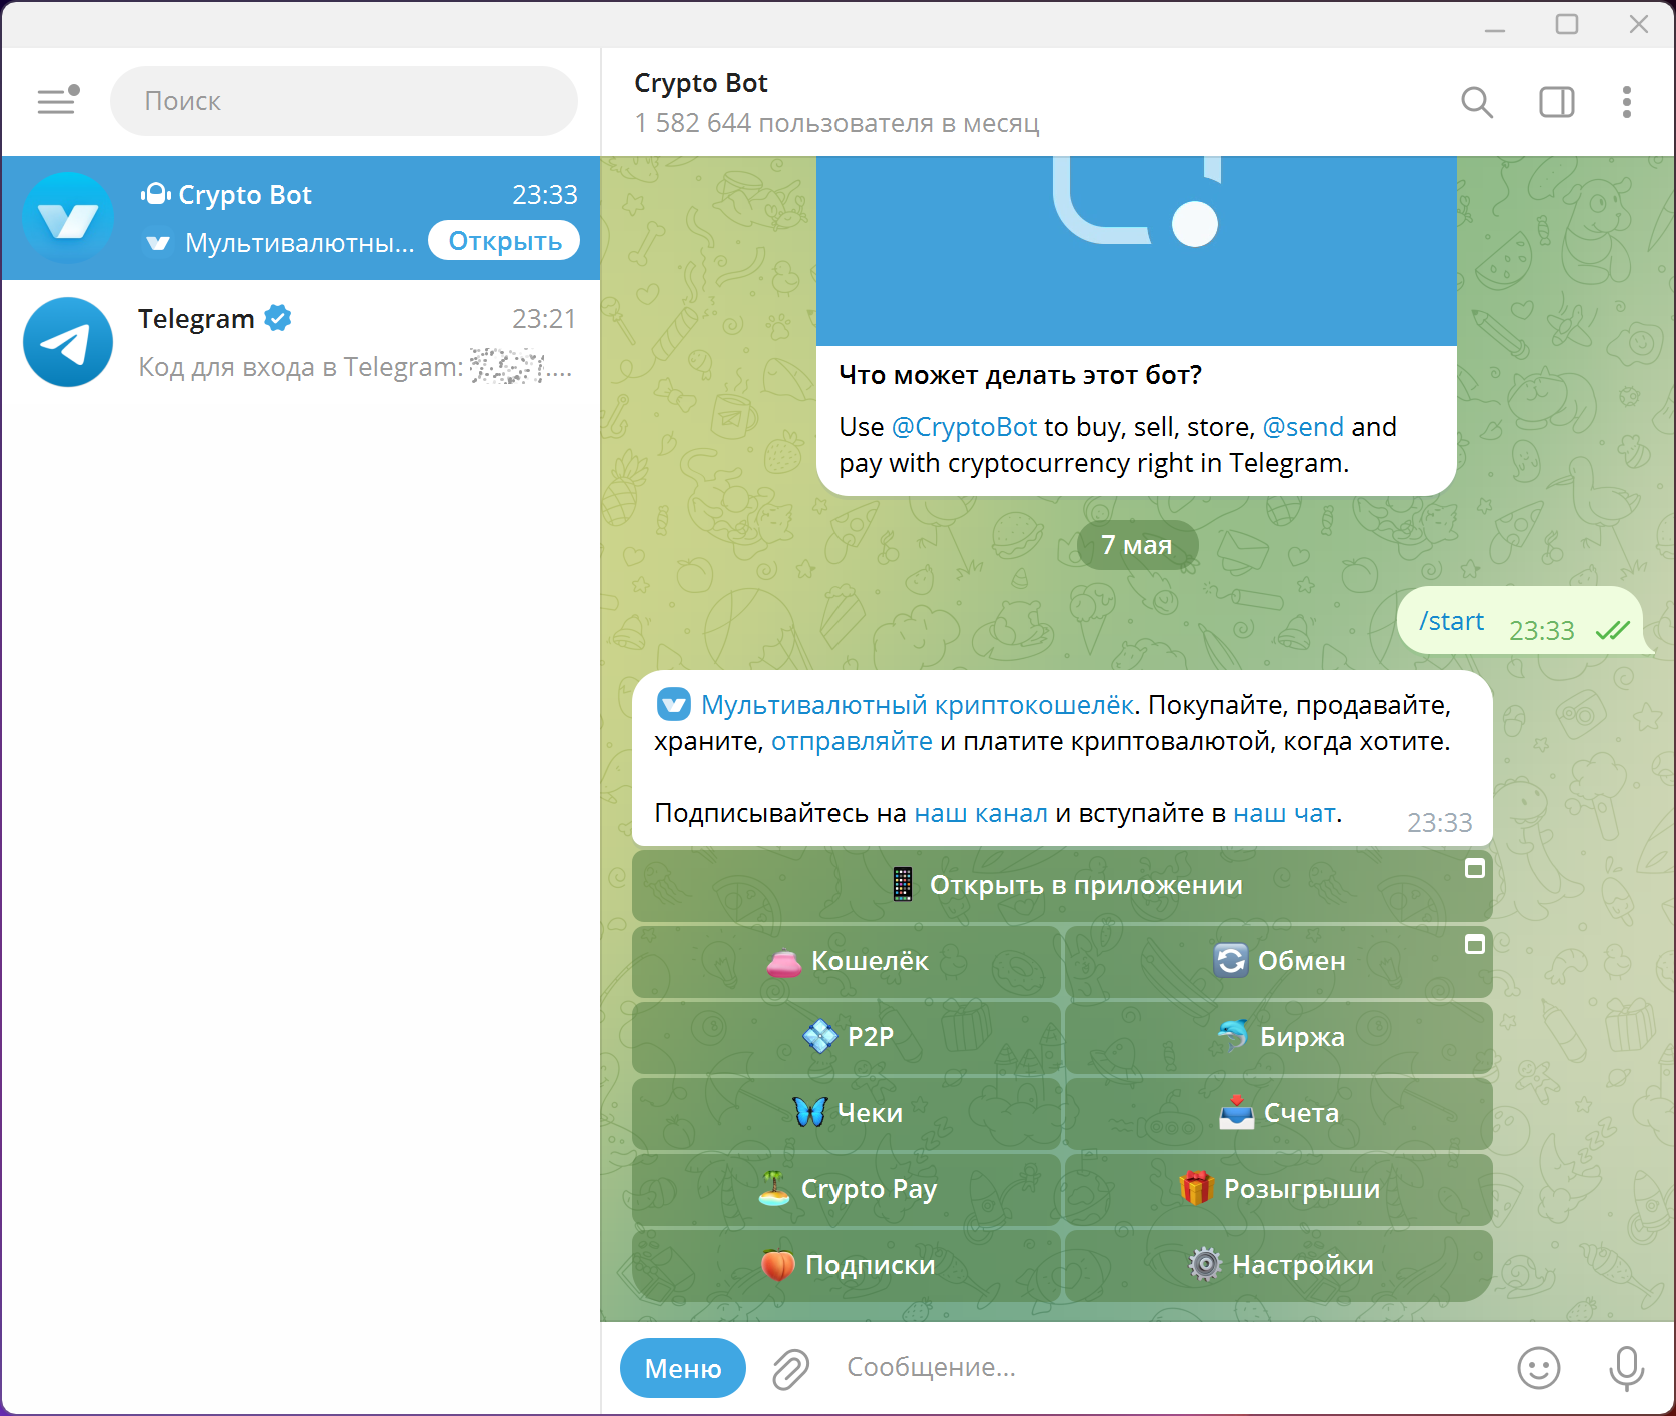Click the Telegram avatar in chat list

tap(68, 342)
